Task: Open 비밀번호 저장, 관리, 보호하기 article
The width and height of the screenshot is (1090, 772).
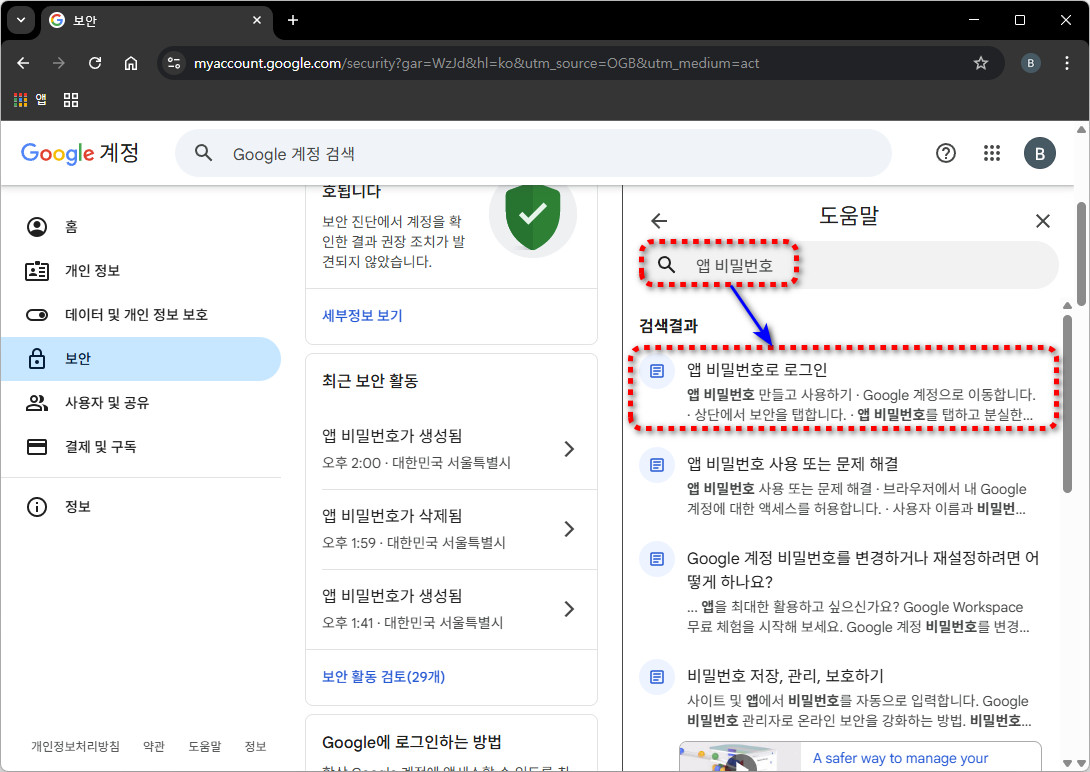Action: (843, 697)
